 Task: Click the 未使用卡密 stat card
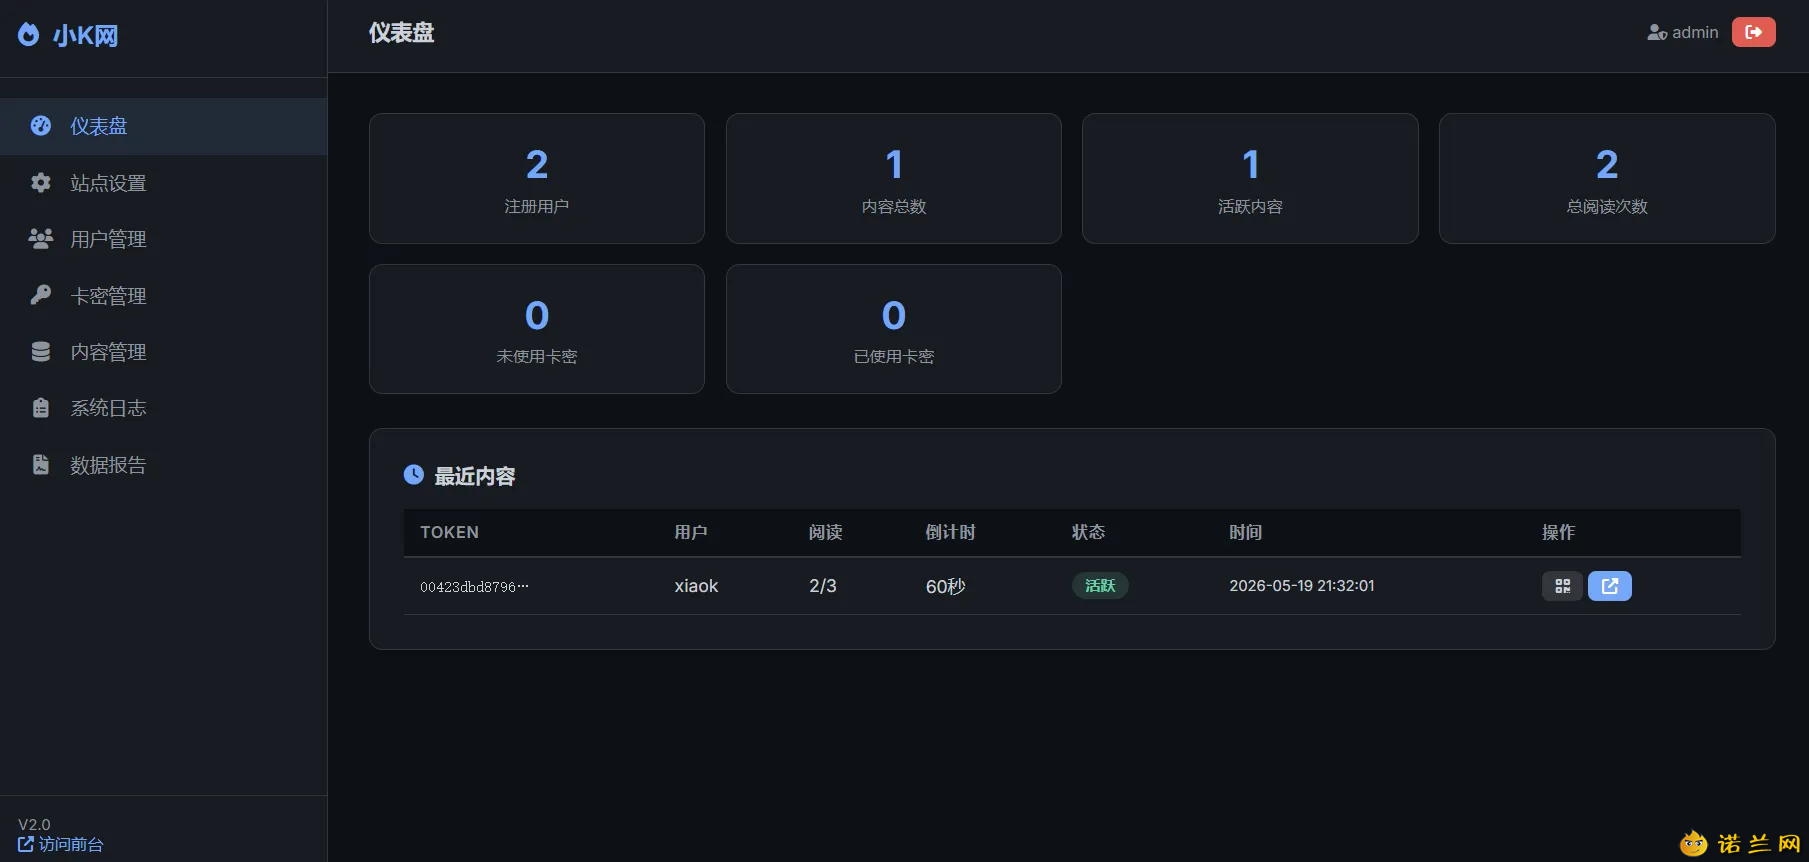537,329
